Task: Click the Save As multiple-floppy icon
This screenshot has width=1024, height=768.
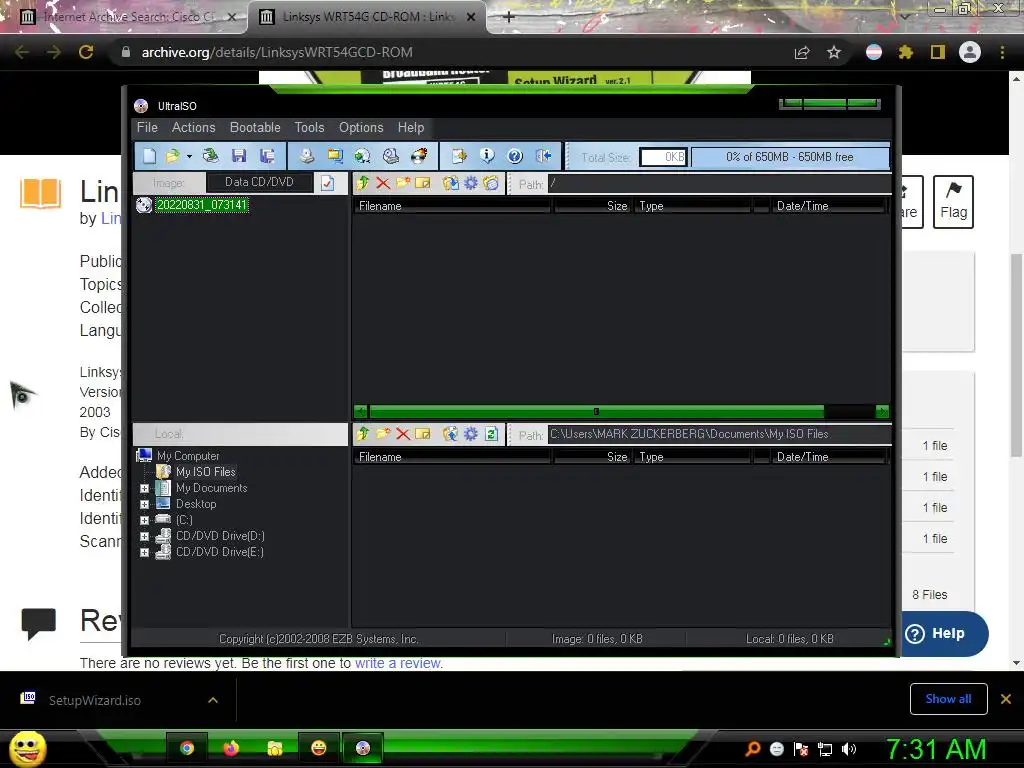Action: 266,156
